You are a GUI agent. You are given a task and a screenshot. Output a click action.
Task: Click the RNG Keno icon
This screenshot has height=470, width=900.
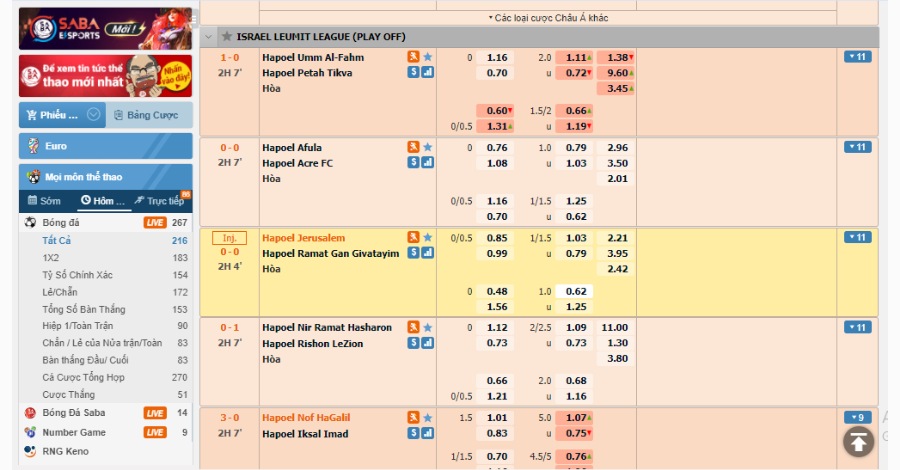[30, 451]
